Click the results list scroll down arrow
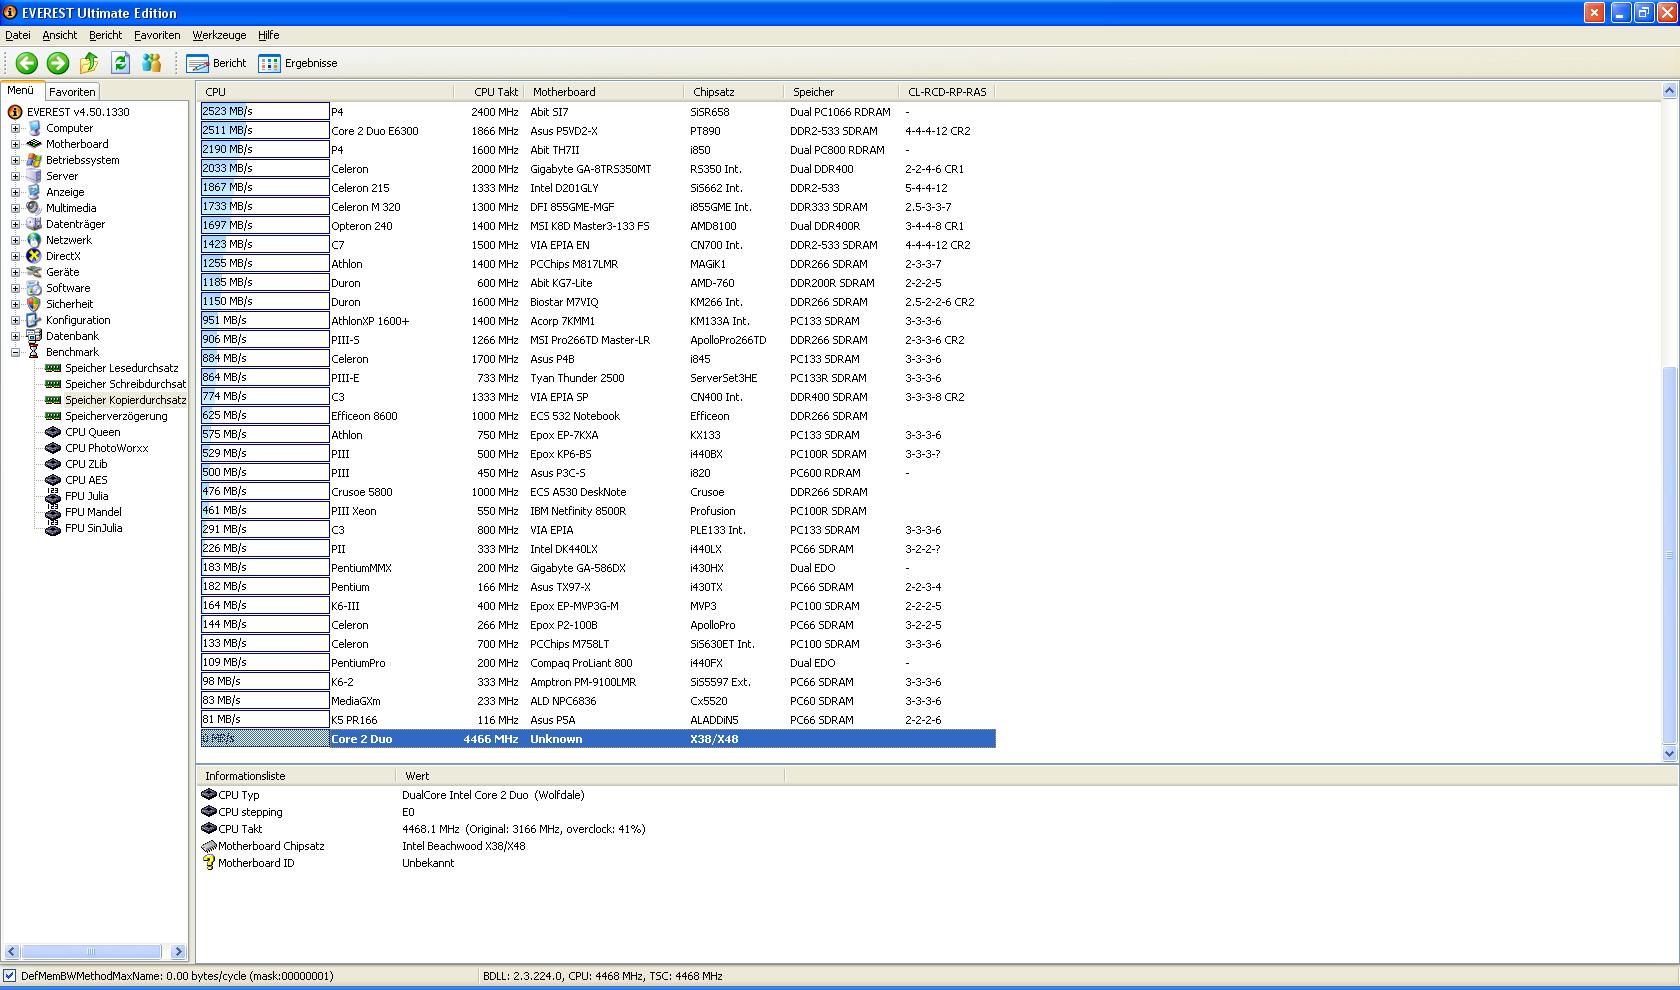Viewport: 1680px width, 990px height. click(1668, 753)
